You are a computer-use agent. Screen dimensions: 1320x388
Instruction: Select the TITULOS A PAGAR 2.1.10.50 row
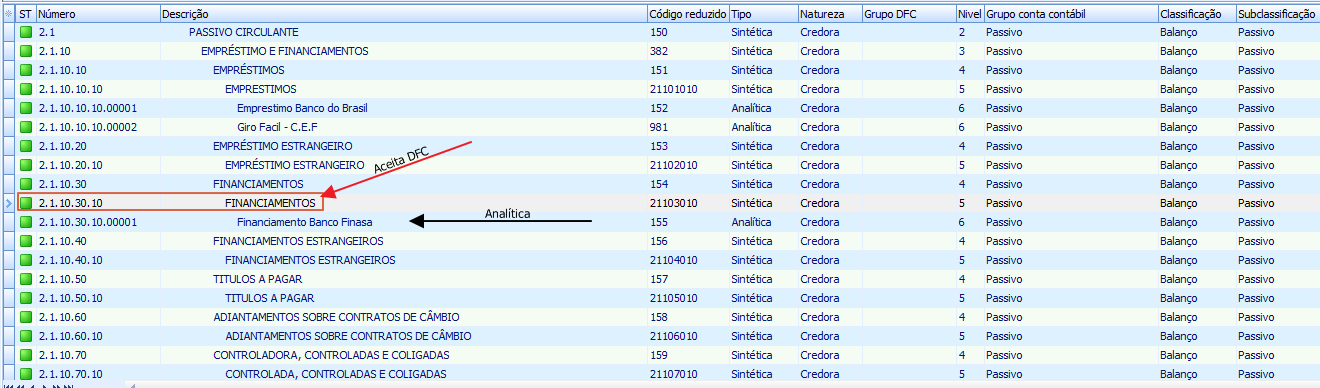[660, 279]
